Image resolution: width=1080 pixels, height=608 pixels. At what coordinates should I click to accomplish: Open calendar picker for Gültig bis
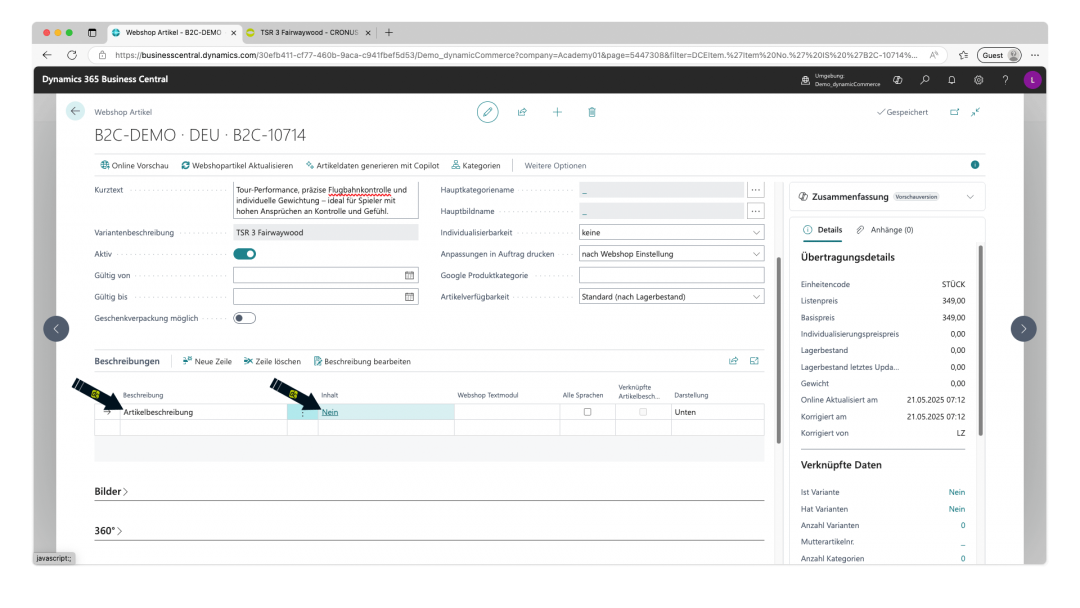click(x=409, y=297)
